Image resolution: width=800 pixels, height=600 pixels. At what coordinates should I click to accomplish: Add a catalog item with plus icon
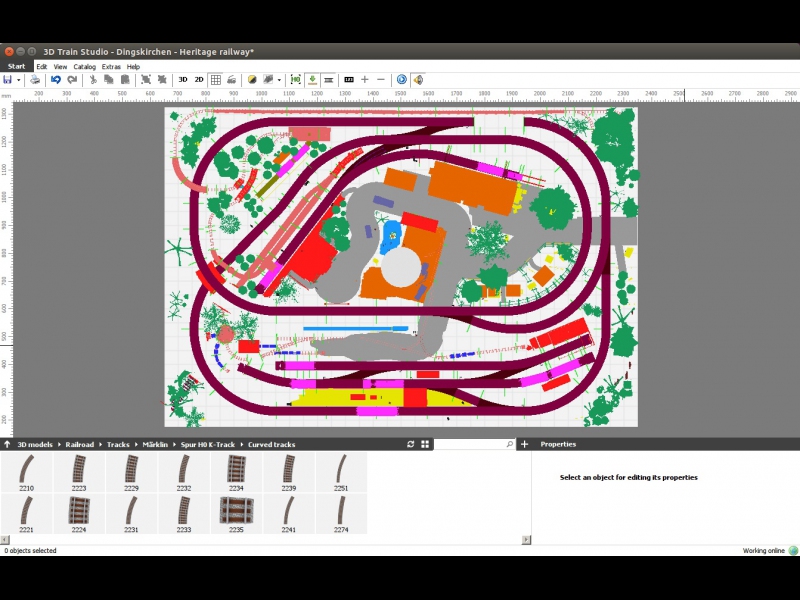point(525,444)
